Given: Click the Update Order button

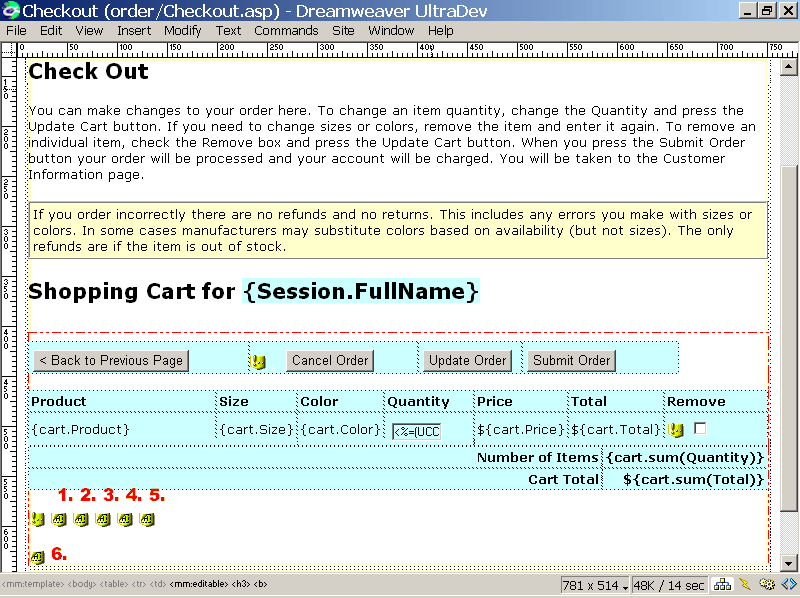Looking at the screenshot, I should coord(468,360).
